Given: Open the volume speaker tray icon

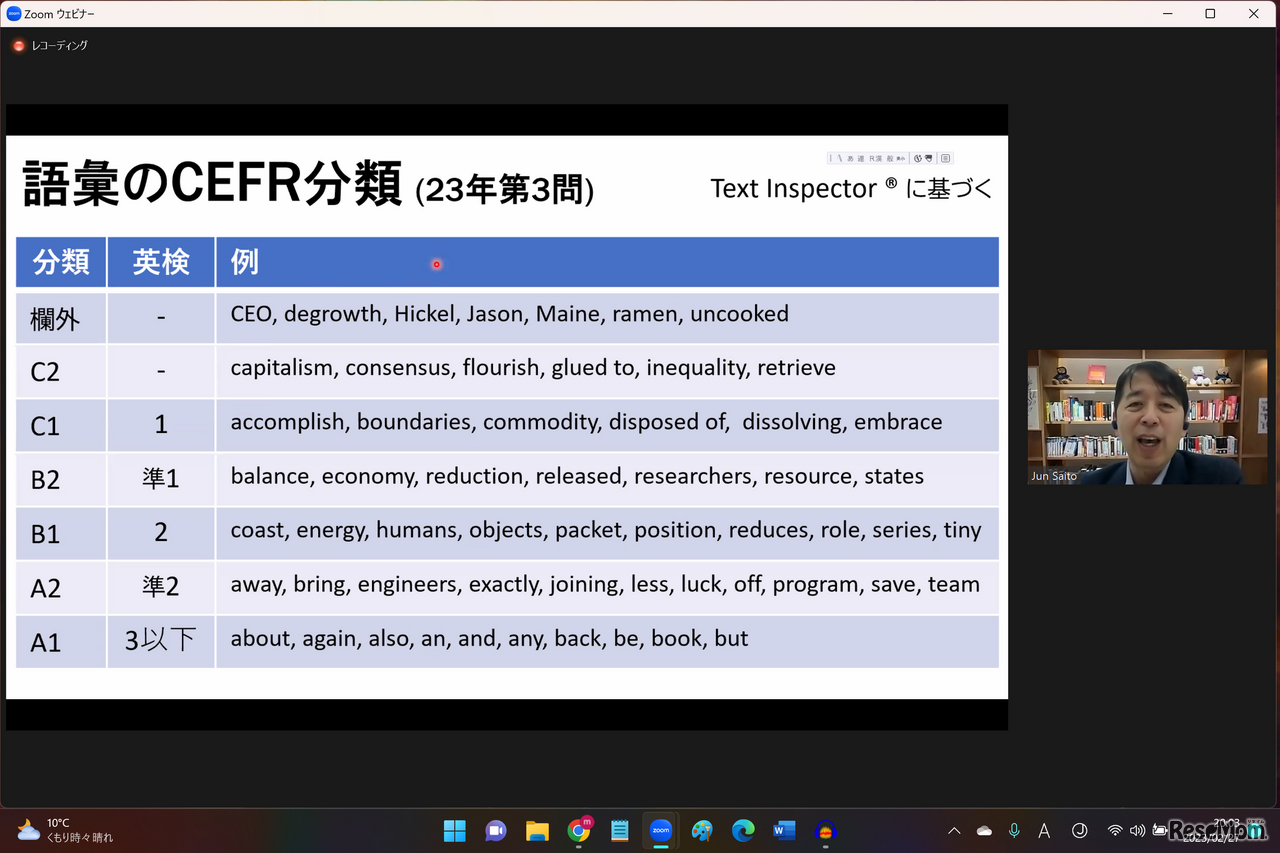Looking at the screenshot, I should pos(1137,831).
